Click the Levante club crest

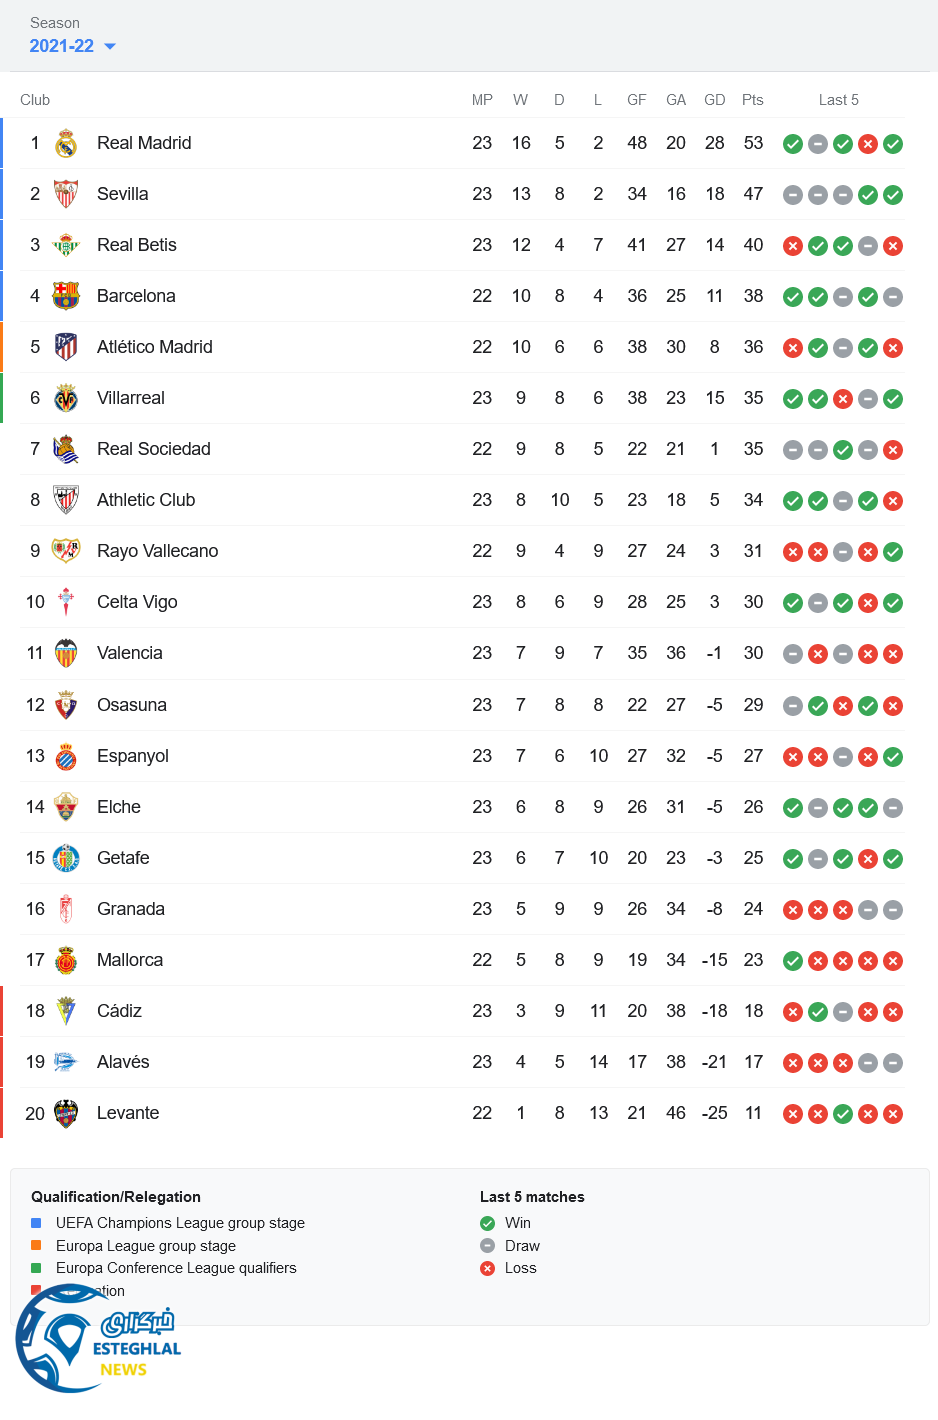click(66, 1113)
